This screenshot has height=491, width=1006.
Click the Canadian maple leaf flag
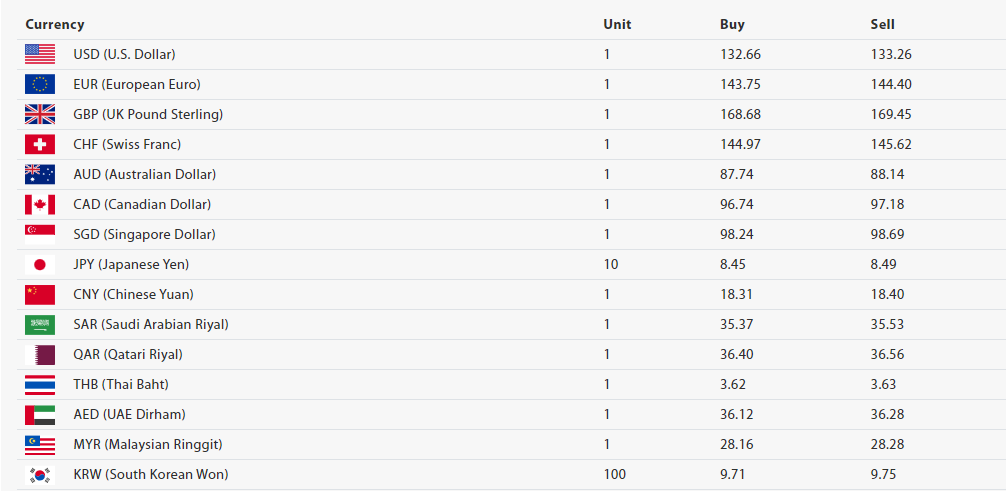40,204
